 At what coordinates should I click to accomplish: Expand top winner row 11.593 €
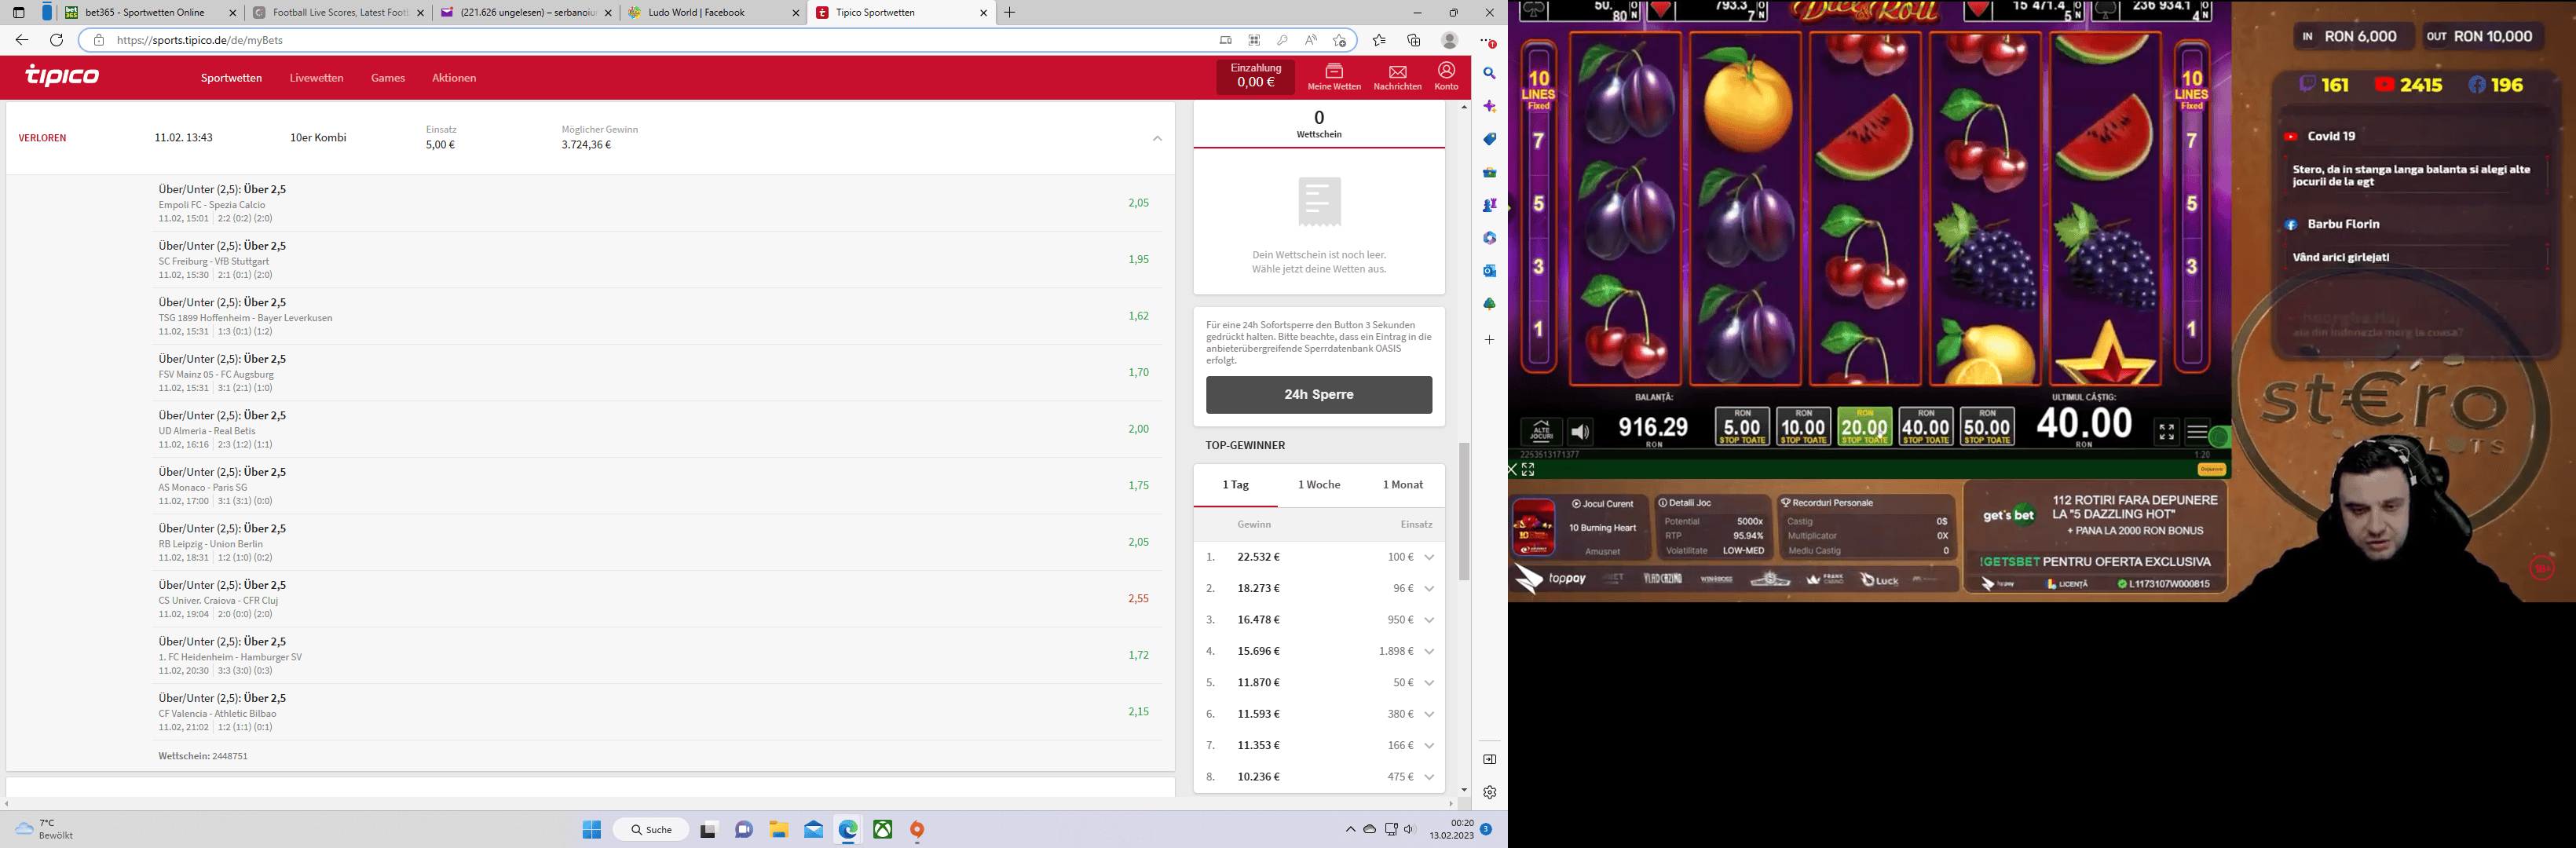[1429, 714]
